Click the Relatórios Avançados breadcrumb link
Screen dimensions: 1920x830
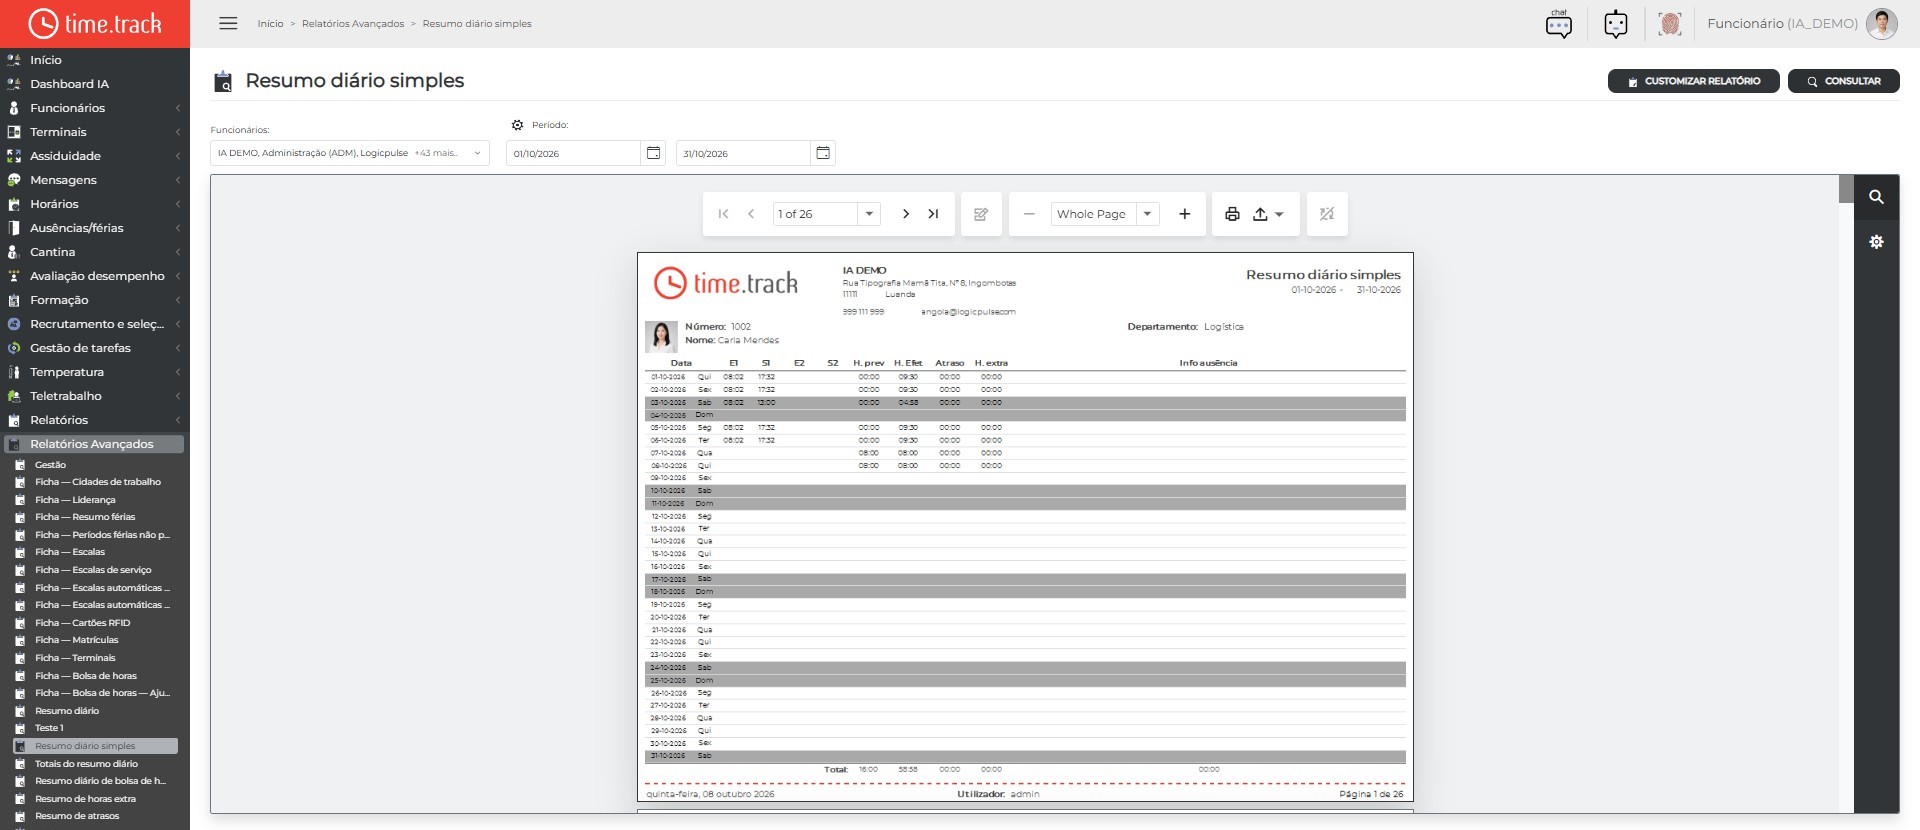[x=353, y=24]
